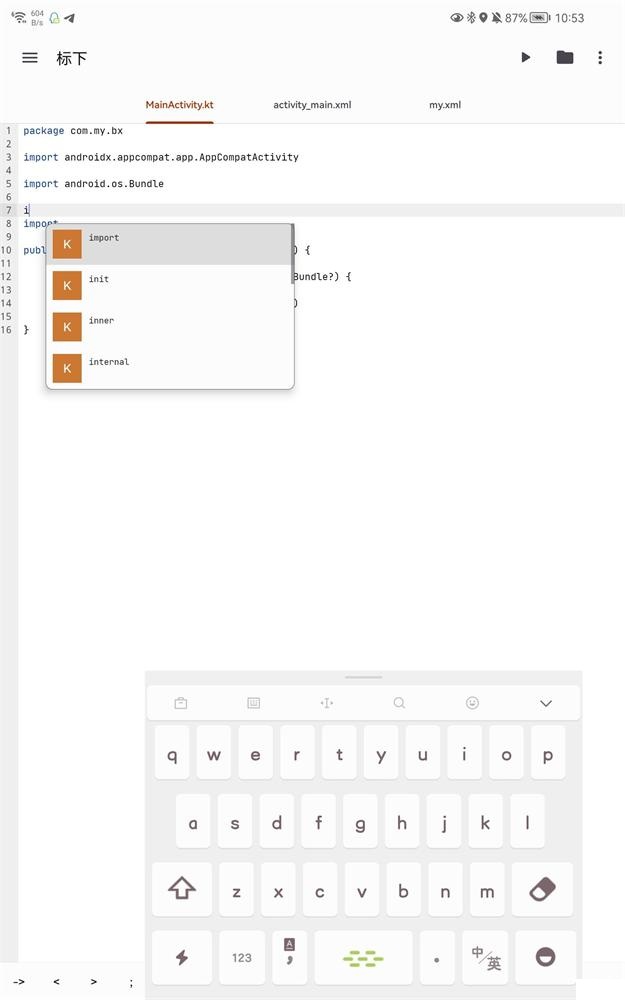
Task: Click the autocomplete popup scrollbar
Action: coord(293,254)
